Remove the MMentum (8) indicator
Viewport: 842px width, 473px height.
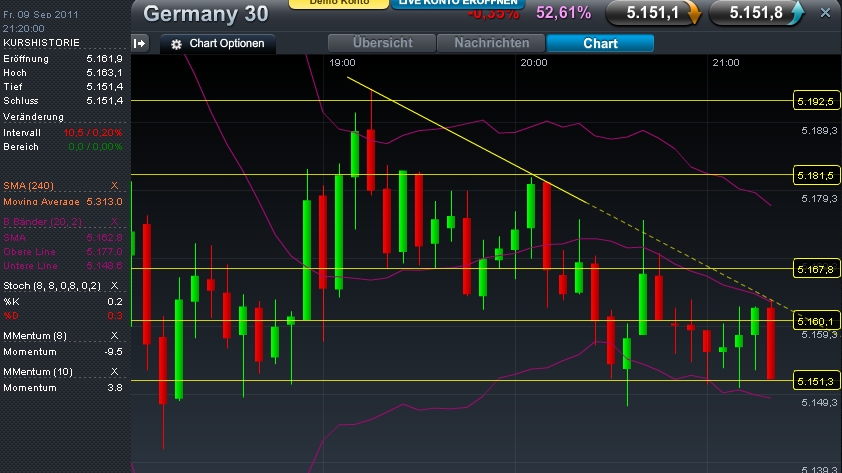114,336
